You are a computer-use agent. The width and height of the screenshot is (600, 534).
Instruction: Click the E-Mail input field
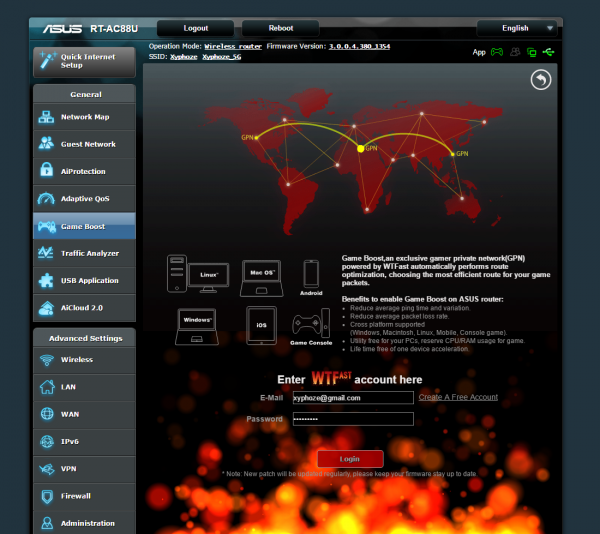[353, 397]
